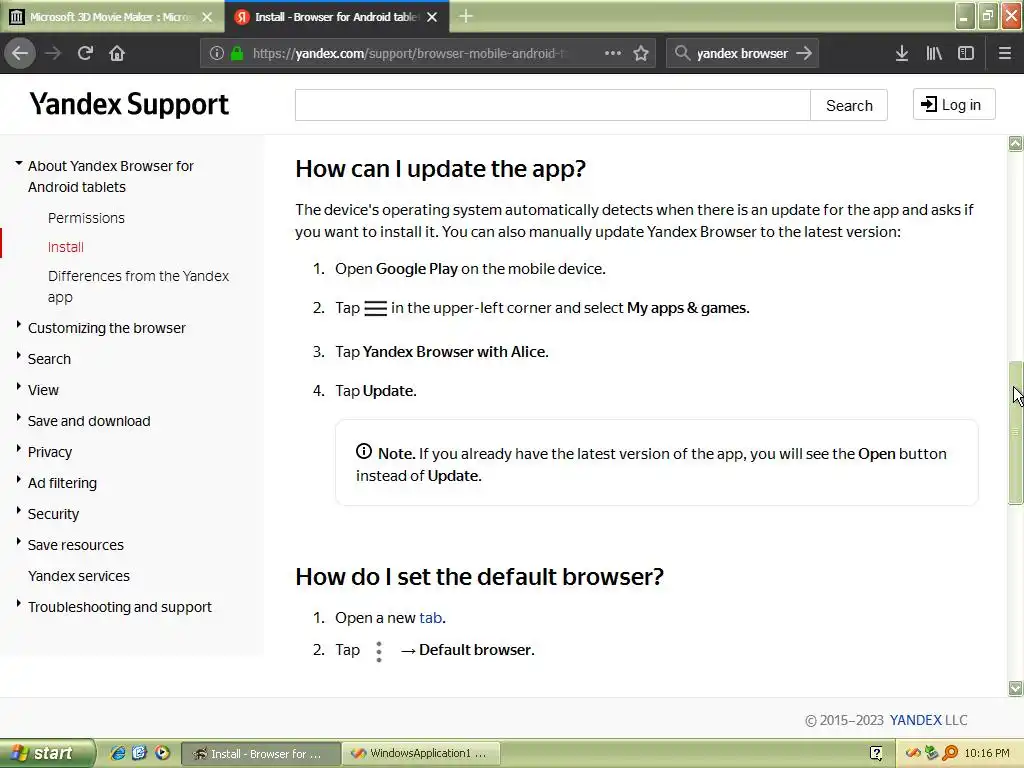Expand the Save resources section
1024x768 pixels.
[x=76, y=545]
